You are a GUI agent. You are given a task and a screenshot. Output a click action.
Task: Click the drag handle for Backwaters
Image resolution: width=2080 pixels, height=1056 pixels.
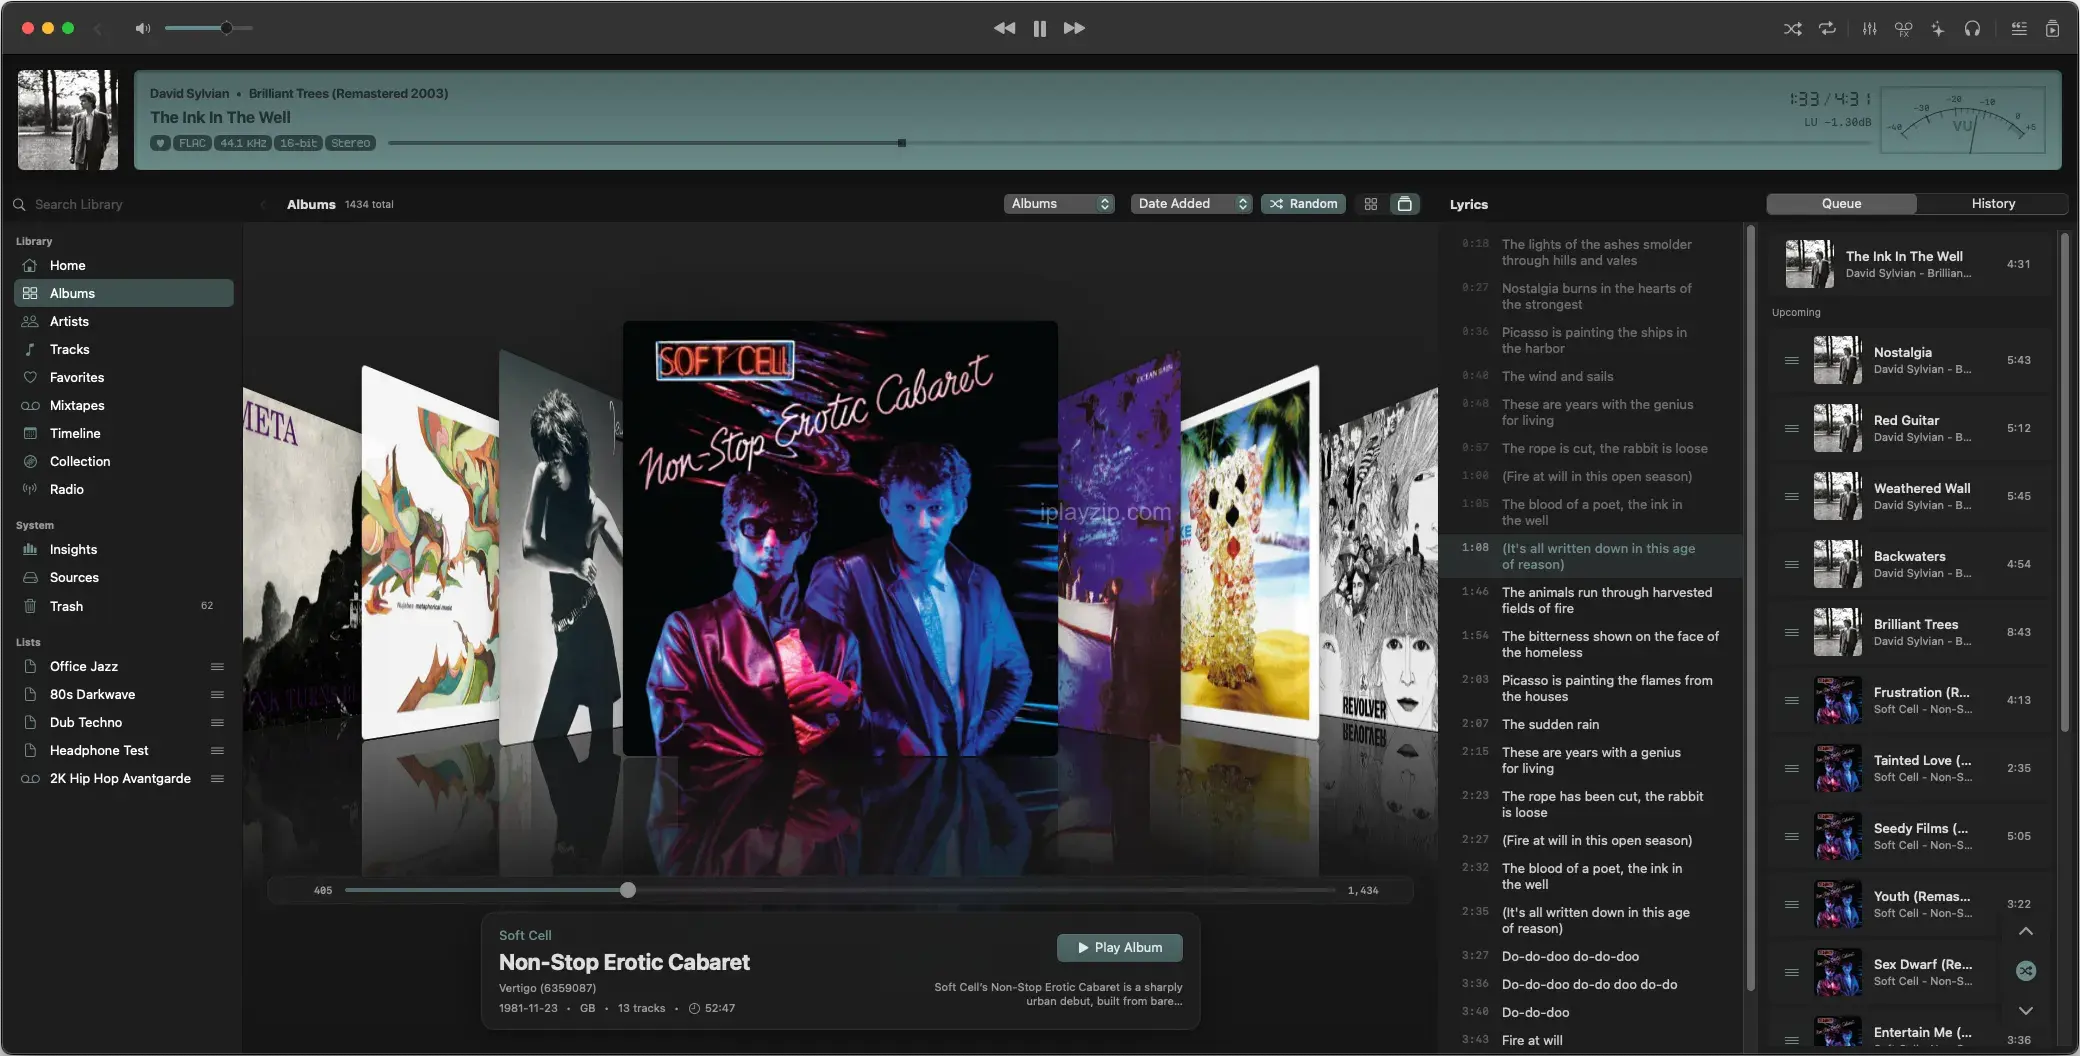click(1792, 564)
